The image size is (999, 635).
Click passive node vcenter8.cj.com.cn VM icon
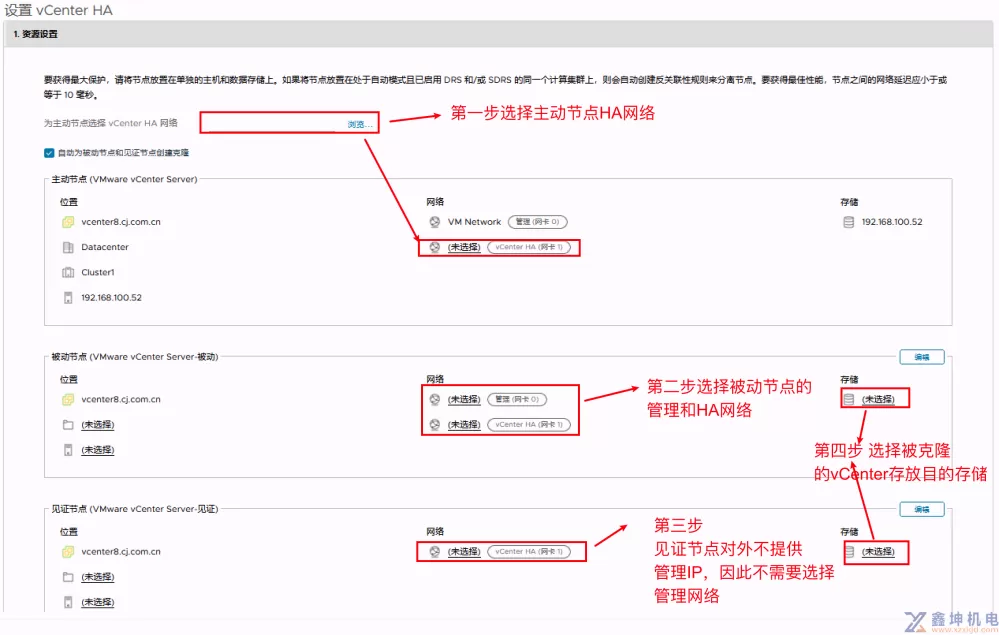click(x=68, y=399)
